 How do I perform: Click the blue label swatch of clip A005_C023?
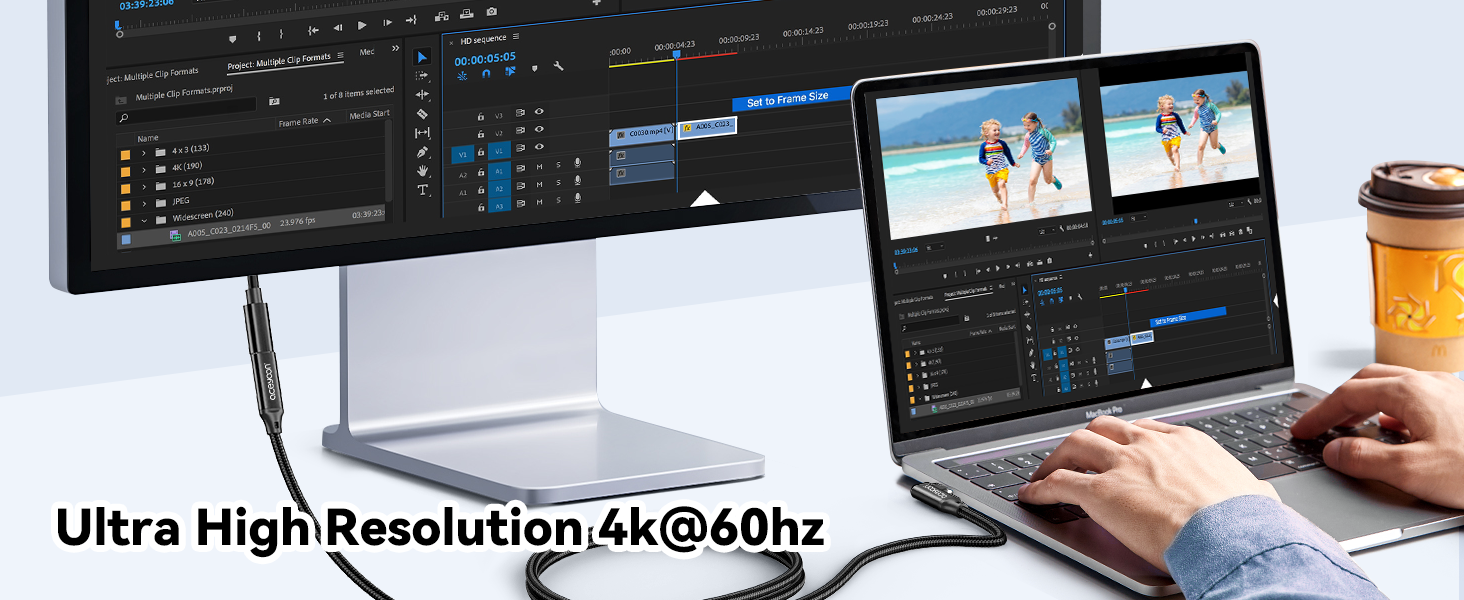[x=126, y=240]
